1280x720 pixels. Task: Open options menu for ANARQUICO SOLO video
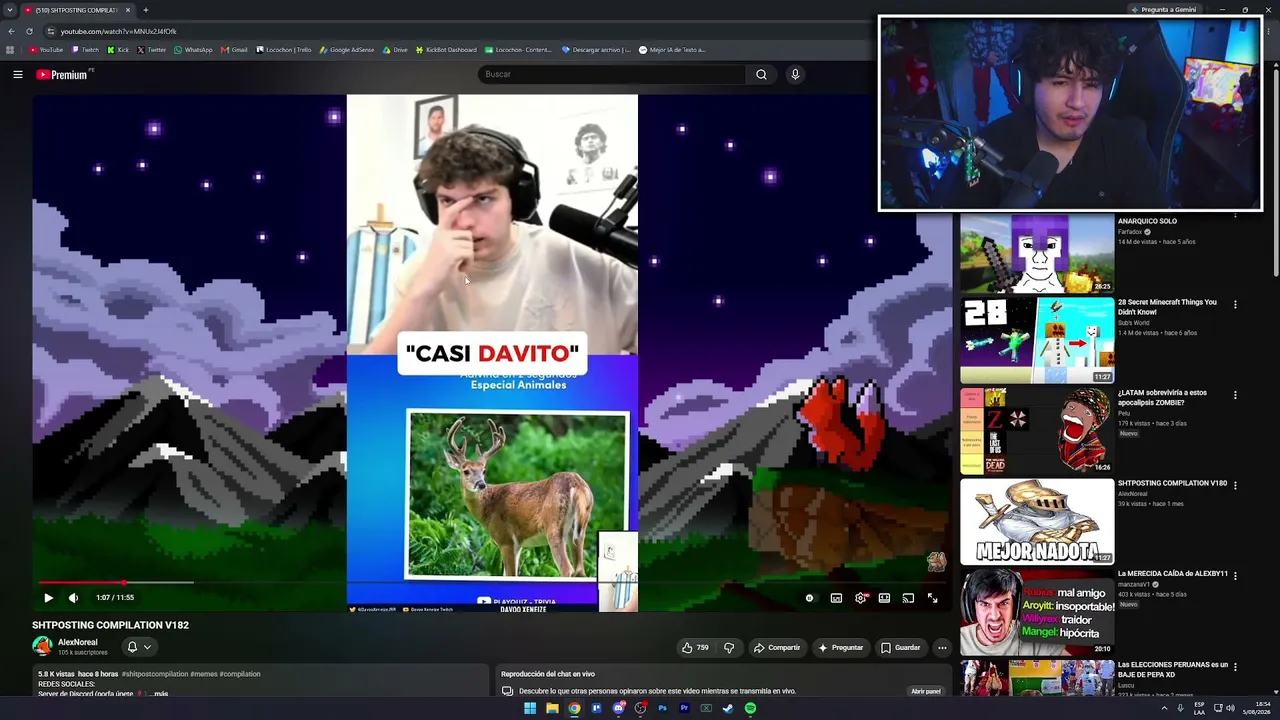1235,214
